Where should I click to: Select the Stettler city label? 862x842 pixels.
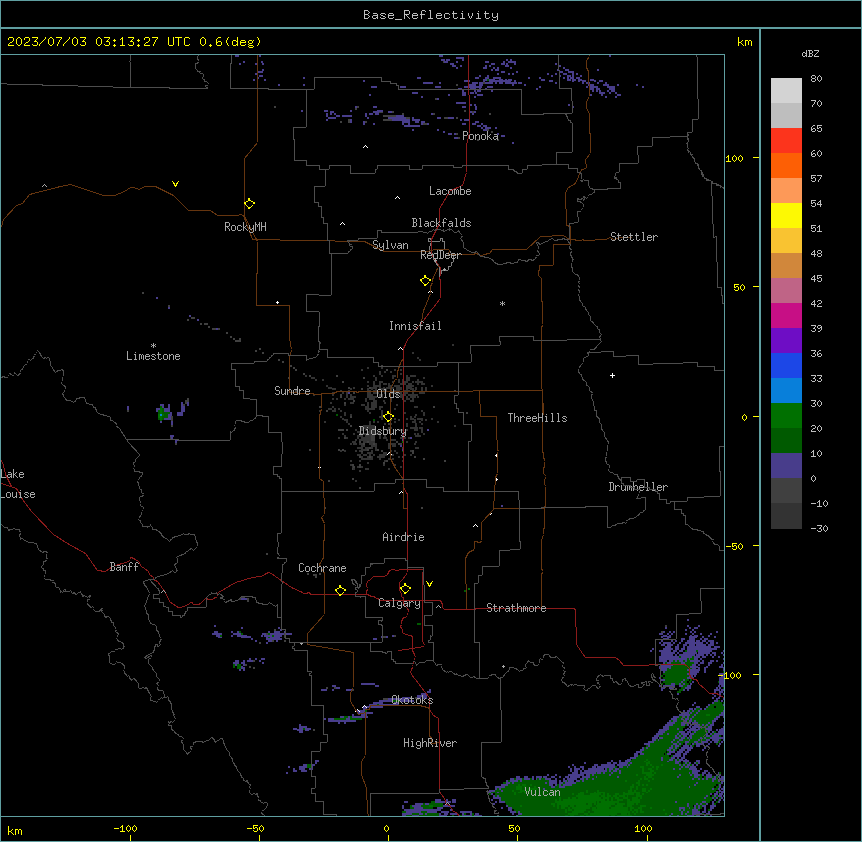[634, 237]
